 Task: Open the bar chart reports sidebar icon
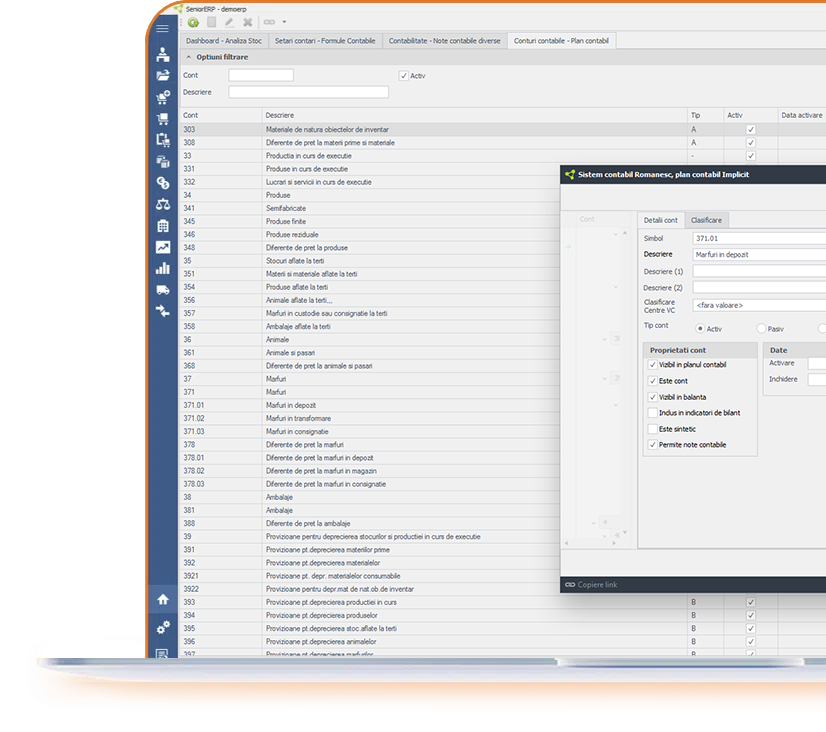pos(162,268)
